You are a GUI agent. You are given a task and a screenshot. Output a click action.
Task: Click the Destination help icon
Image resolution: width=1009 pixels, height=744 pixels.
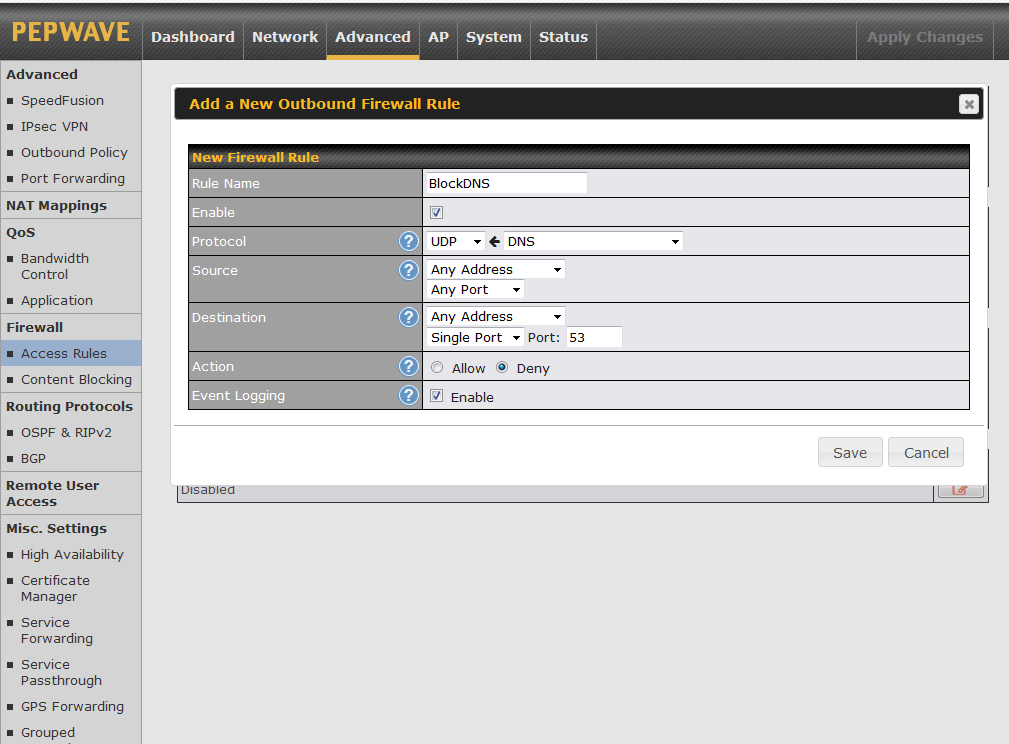point(408,317)
